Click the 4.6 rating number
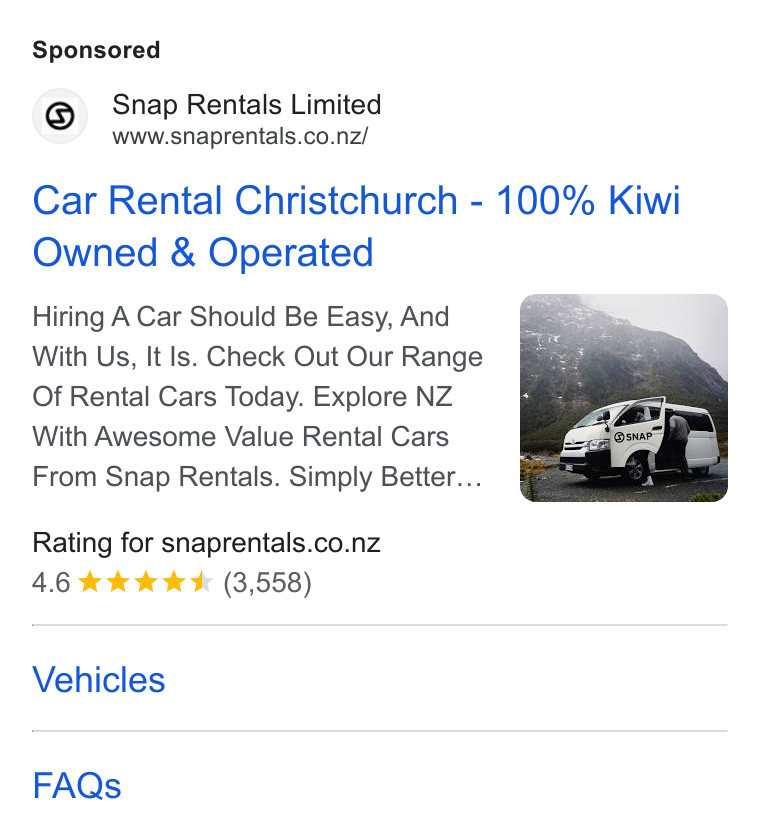The image size is (760, 836). click(51, 582)
